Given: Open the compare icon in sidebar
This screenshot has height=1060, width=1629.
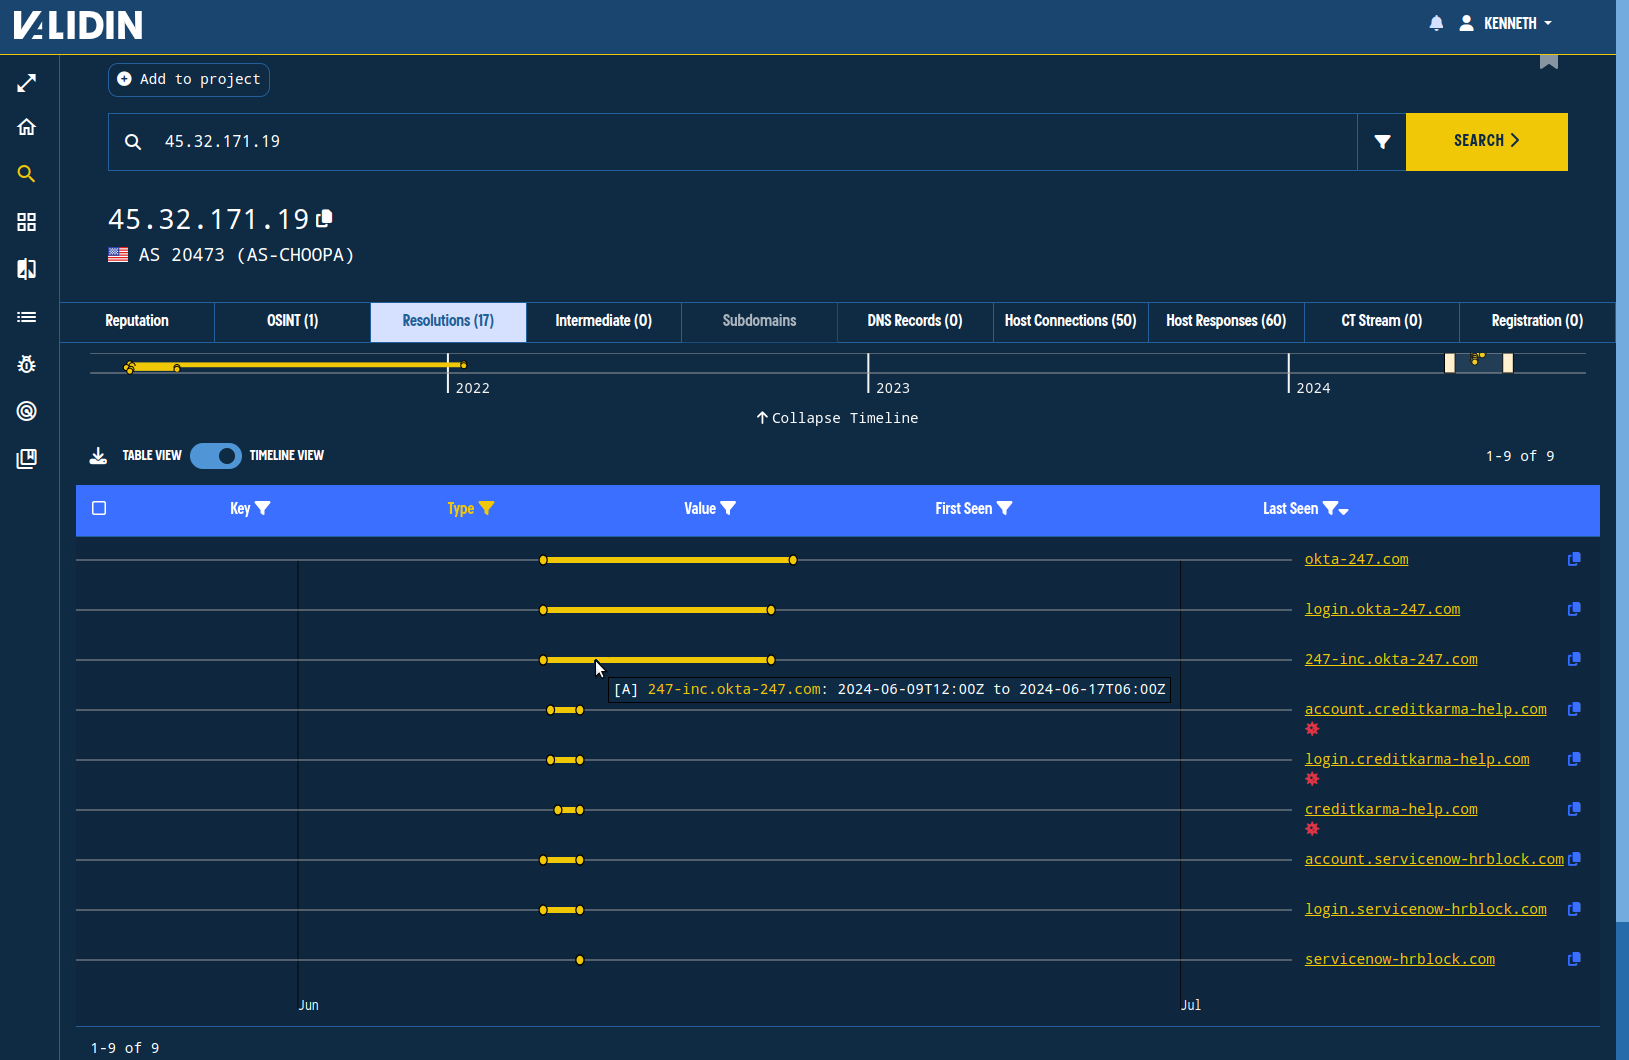Looking at the screenshot, I should tap(27, 269).
